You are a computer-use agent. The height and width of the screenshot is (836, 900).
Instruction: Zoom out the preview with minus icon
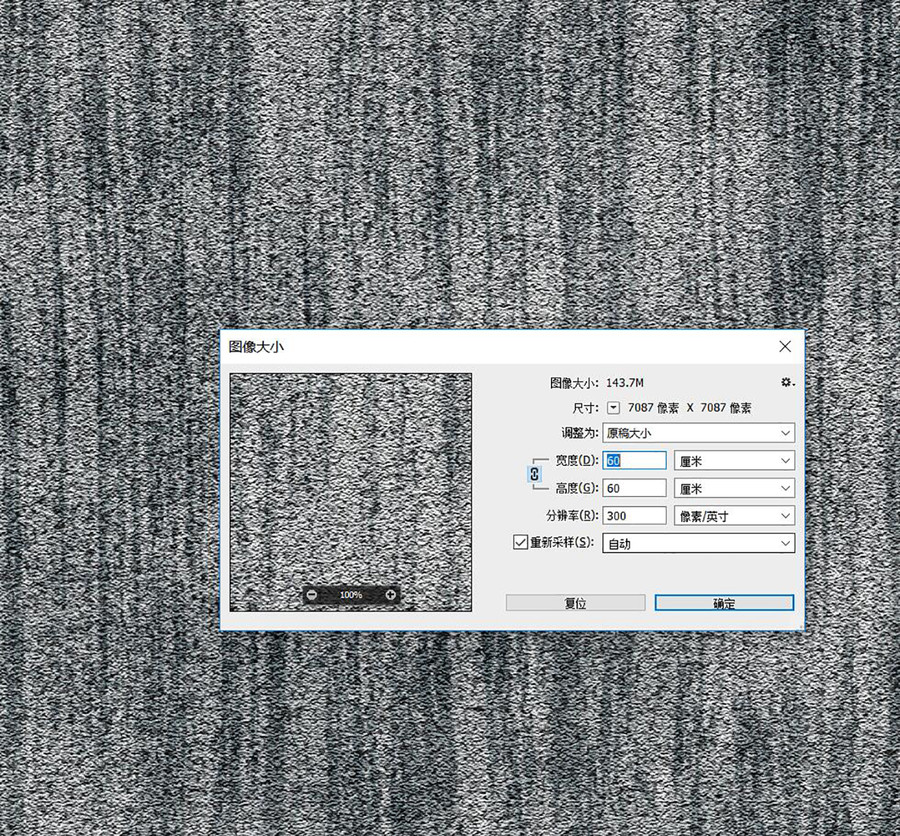coord(311,595)
